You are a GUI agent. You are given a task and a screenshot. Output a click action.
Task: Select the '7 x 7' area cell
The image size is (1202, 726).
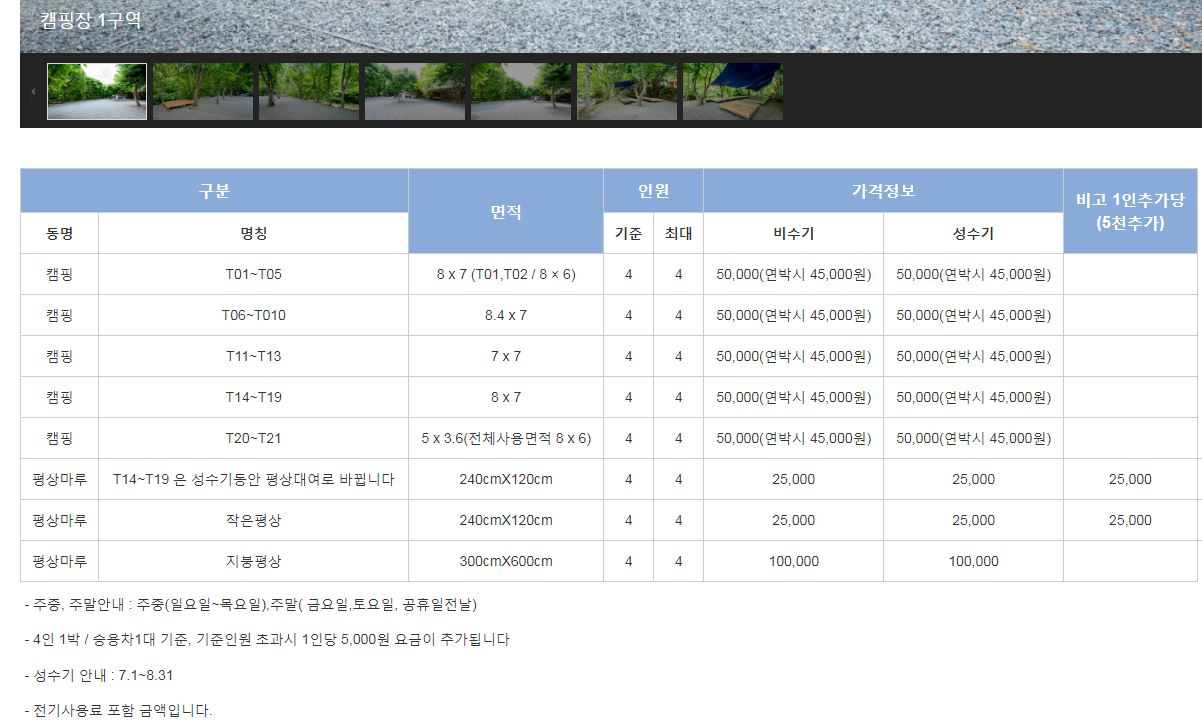[x=506, y=356]
